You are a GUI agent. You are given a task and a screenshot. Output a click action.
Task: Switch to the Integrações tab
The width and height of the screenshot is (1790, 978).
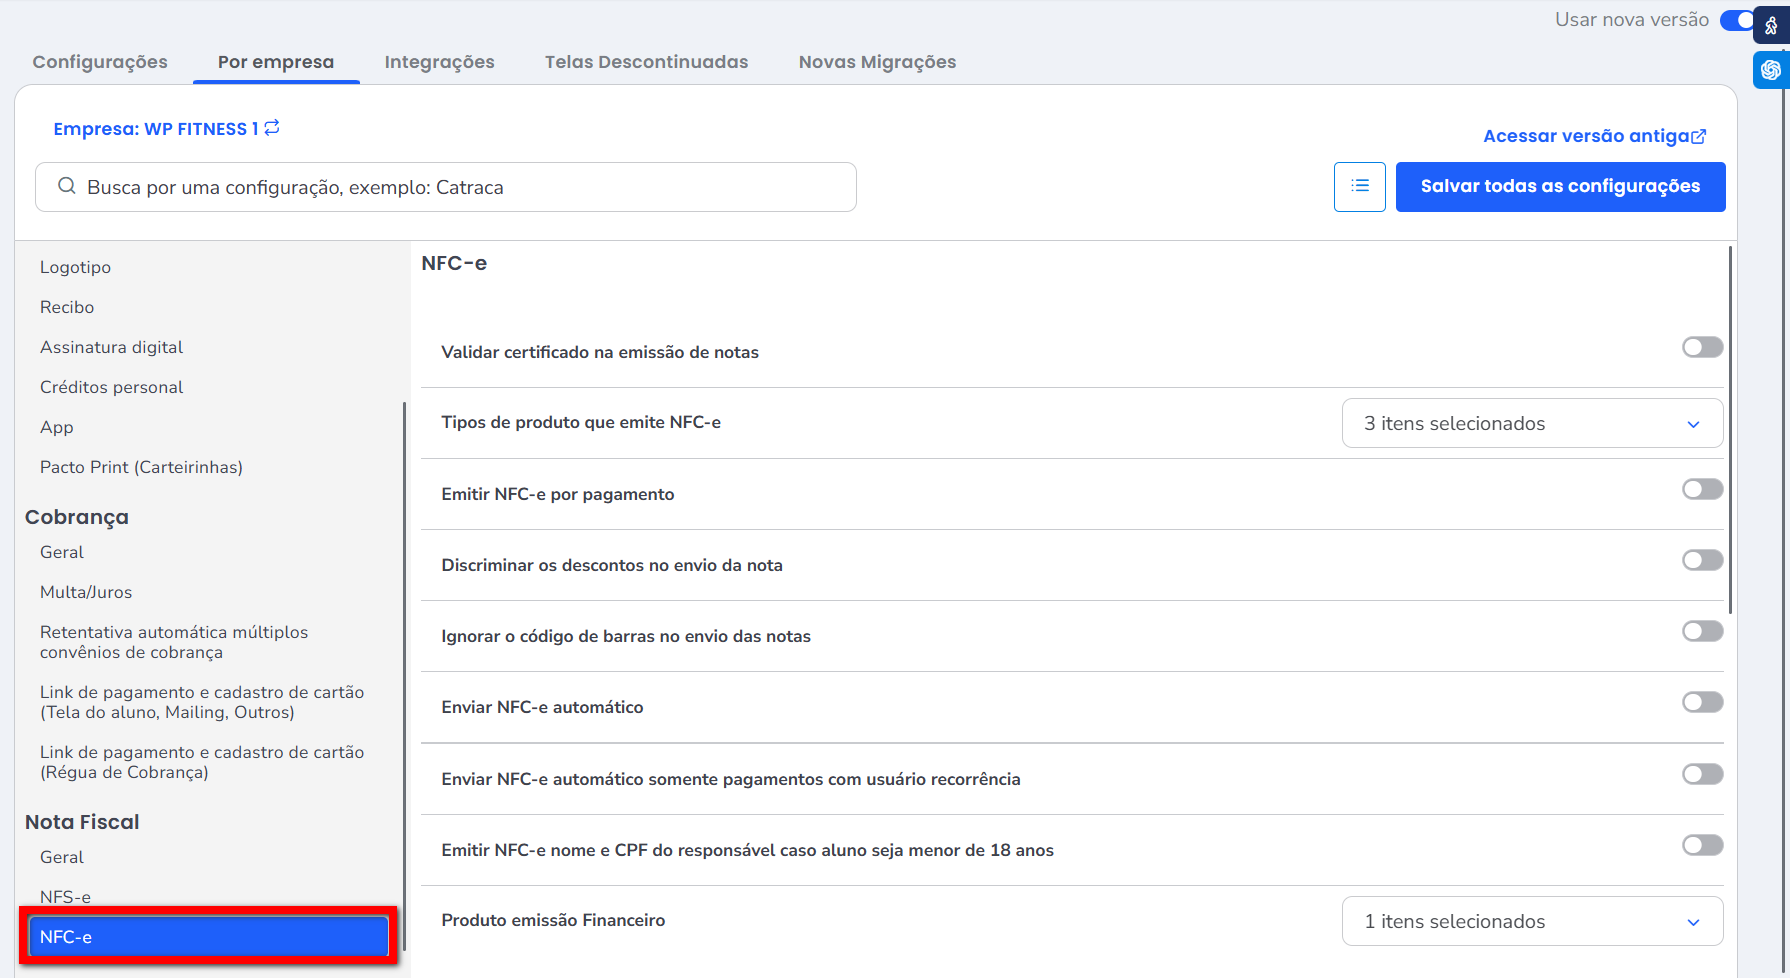click(439, 62)
